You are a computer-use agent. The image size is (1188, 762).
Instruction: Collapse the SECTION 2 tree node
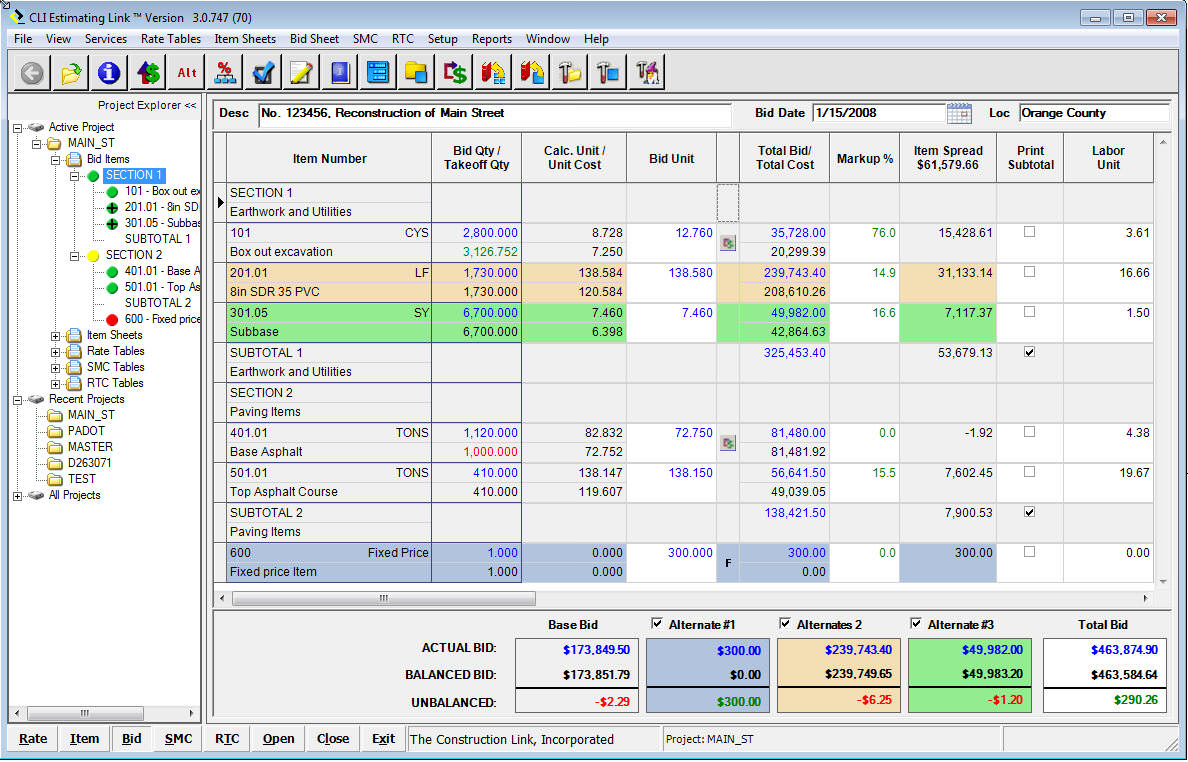[75, 255]
